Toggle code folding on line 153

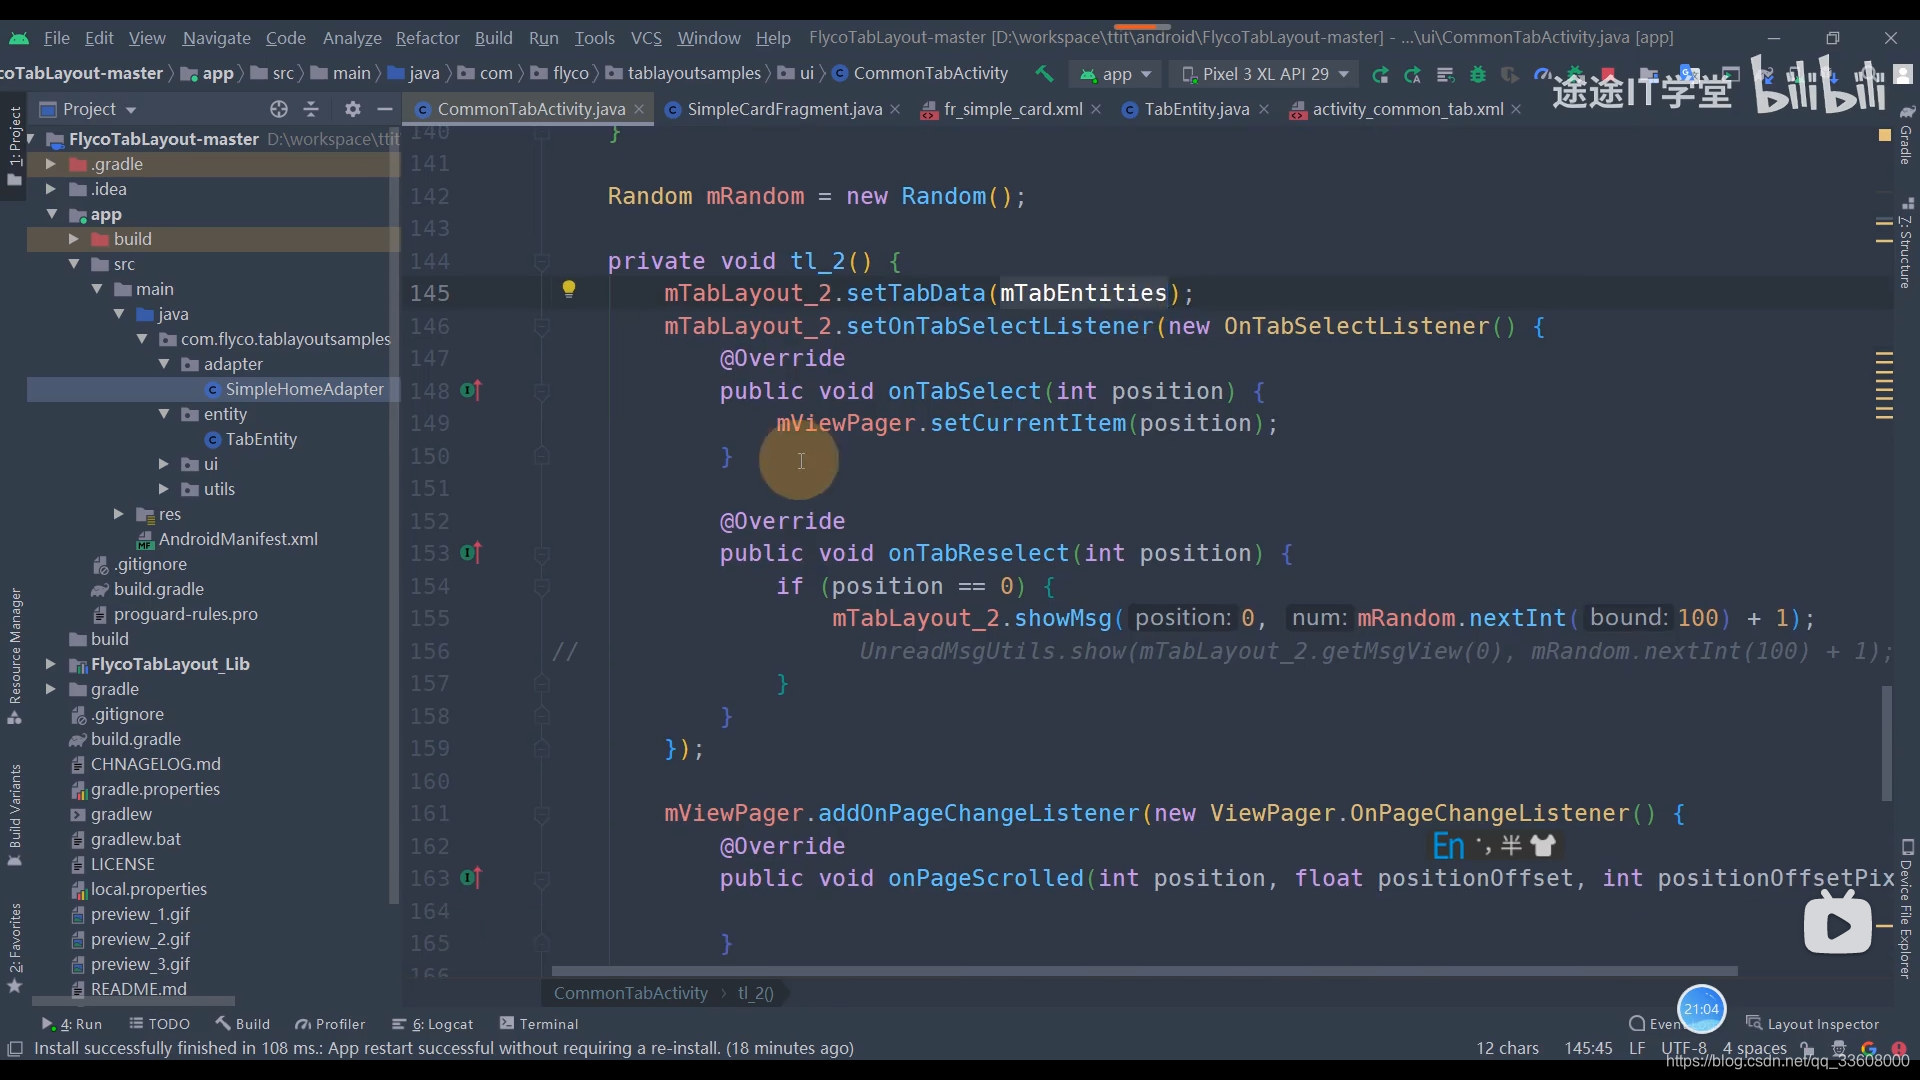(542, 554)
